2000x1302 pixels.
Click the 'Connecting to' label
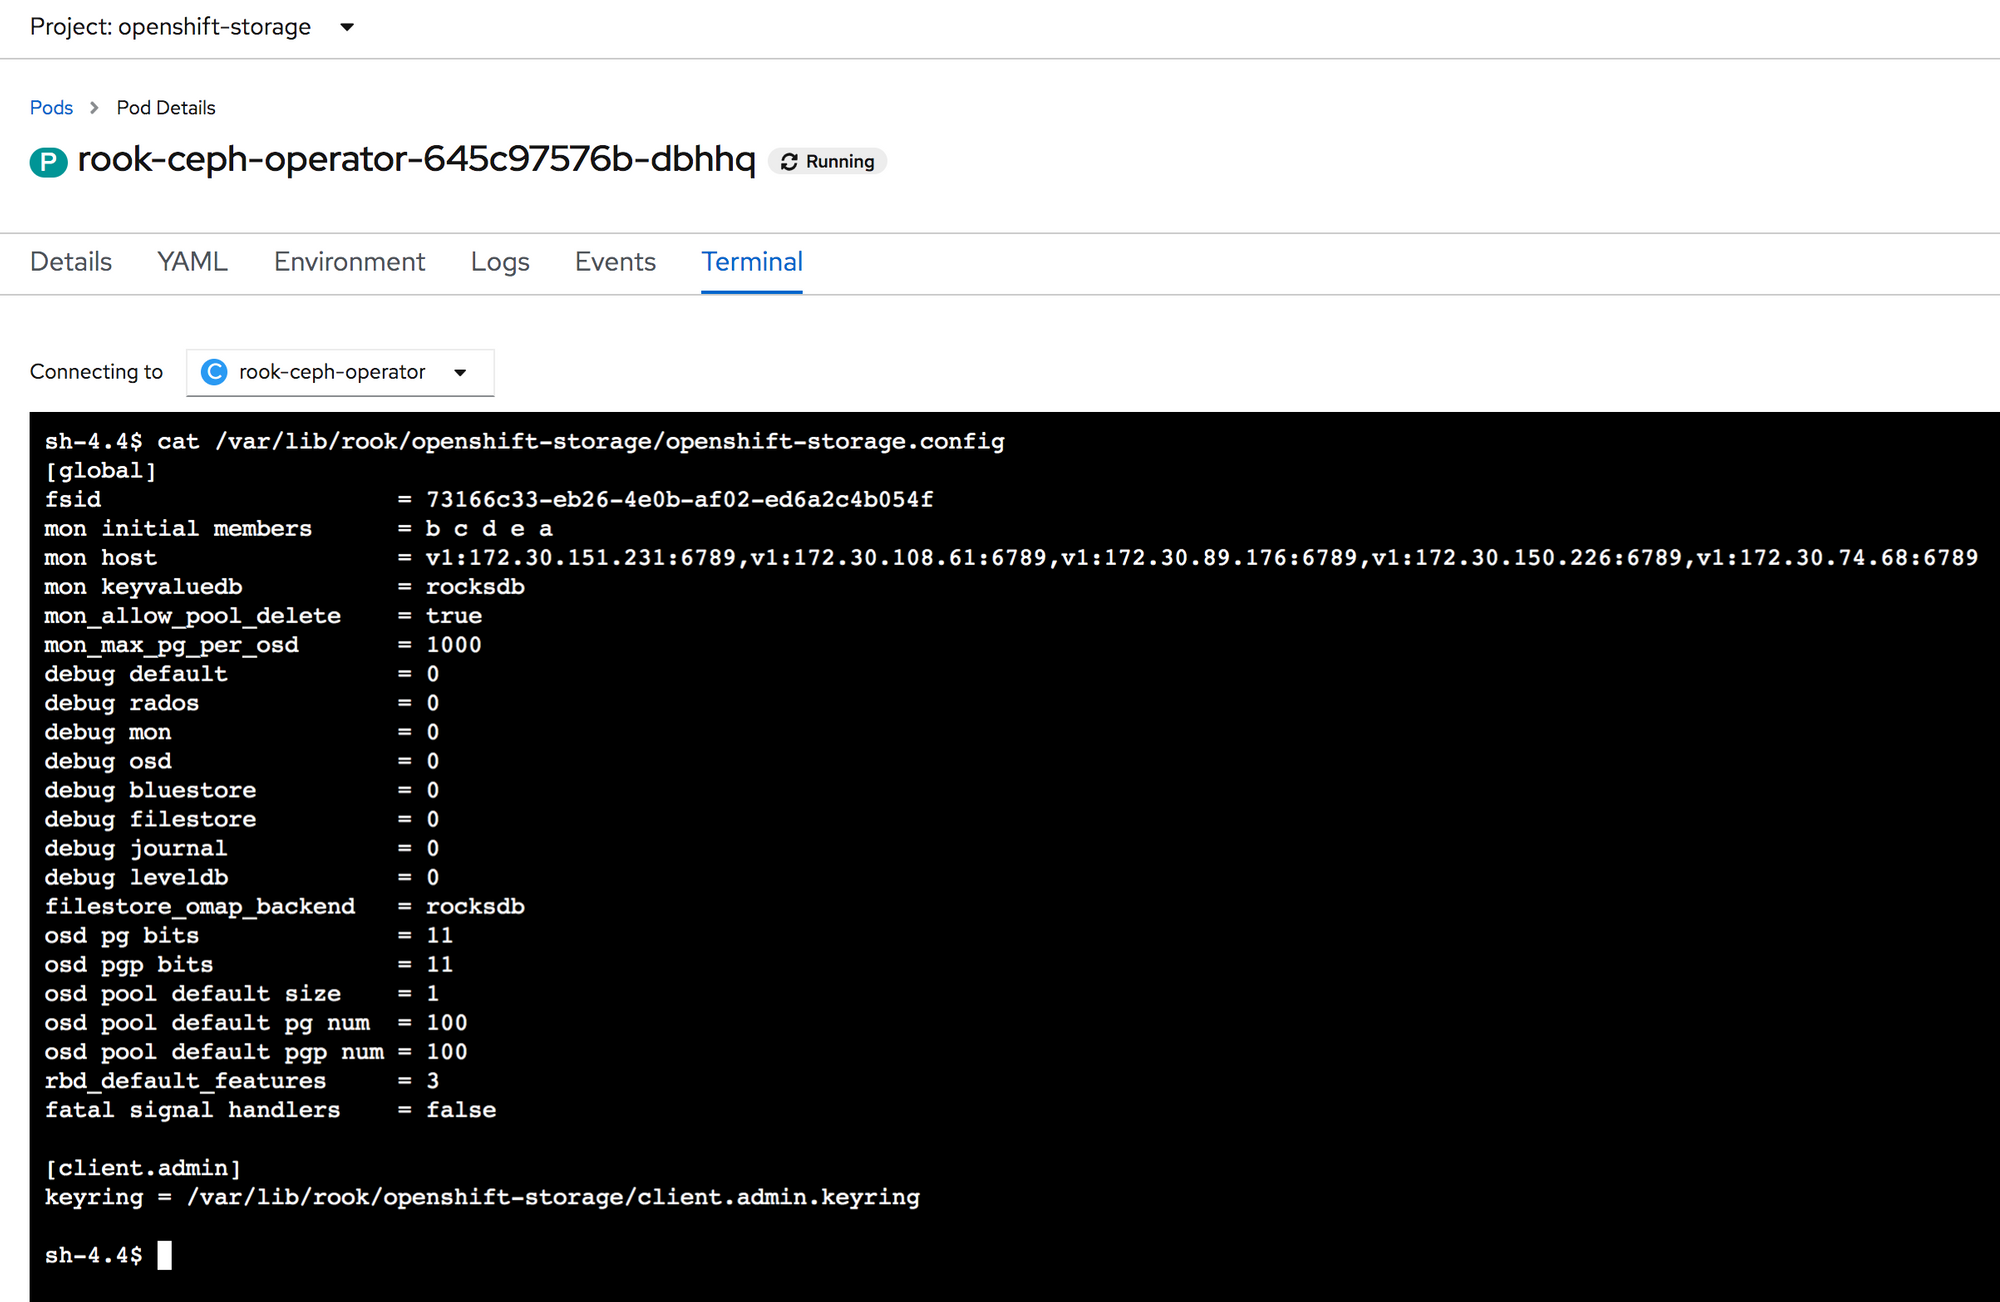[x=96, y=372]
